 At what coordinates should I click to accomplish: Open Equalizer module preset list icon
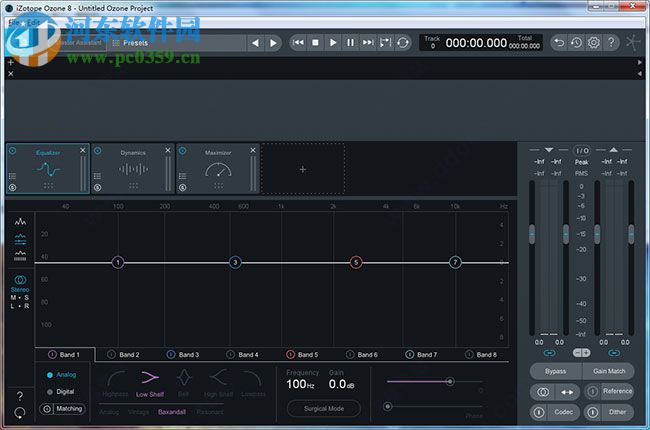click(12, 176)
